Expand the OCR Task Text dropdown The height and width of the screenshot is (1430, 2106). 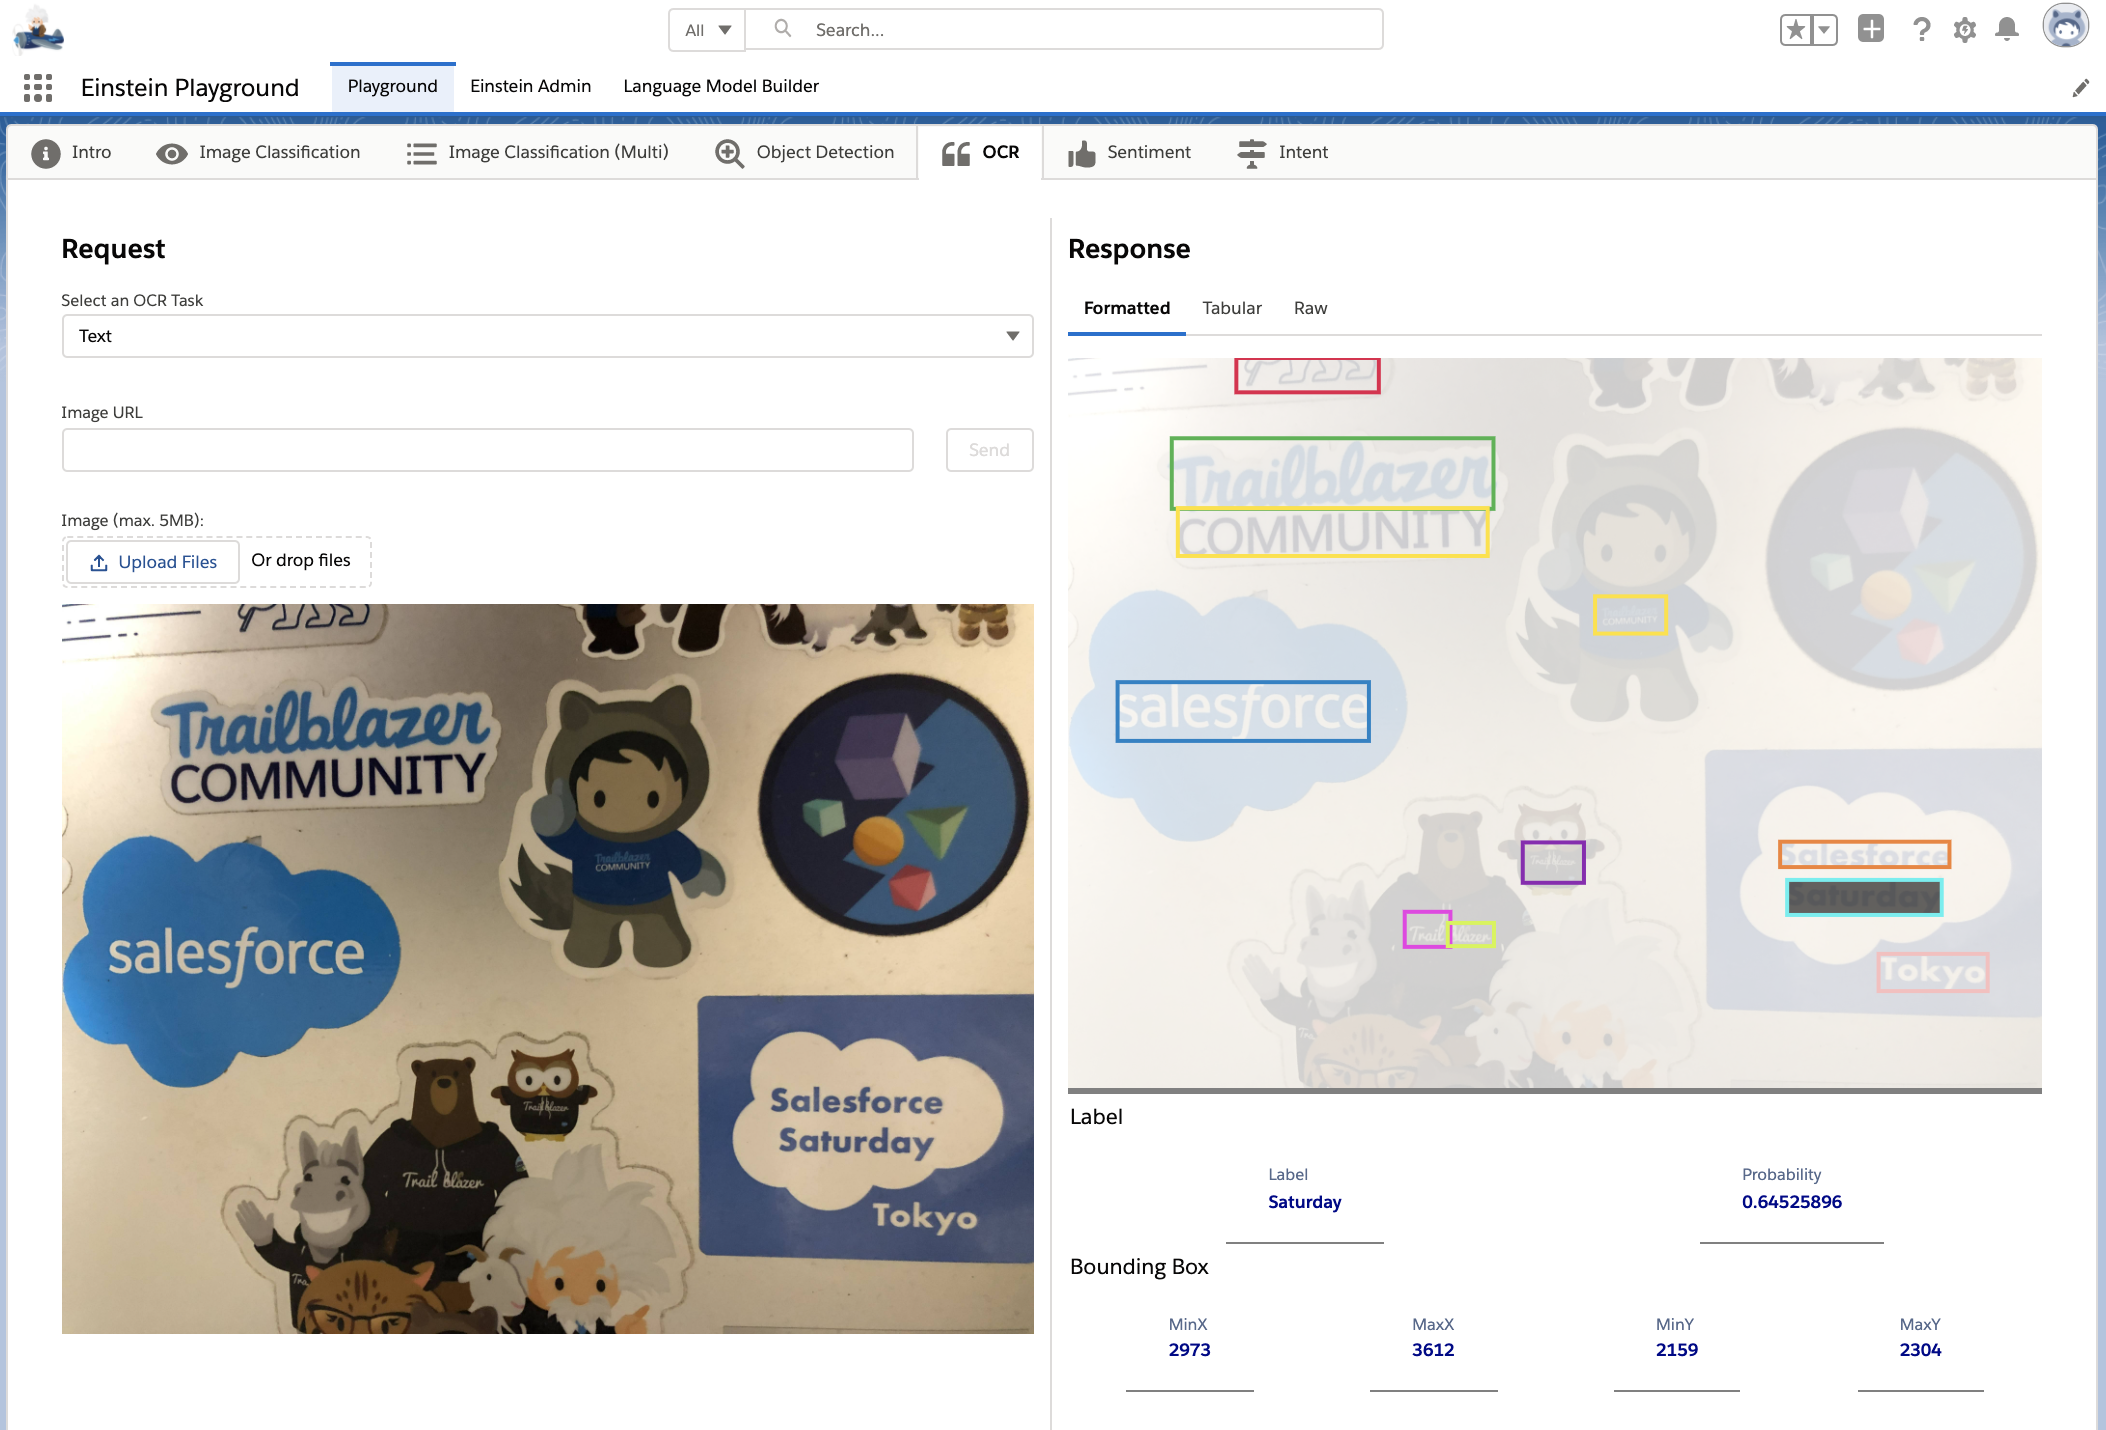pos(547,336)
